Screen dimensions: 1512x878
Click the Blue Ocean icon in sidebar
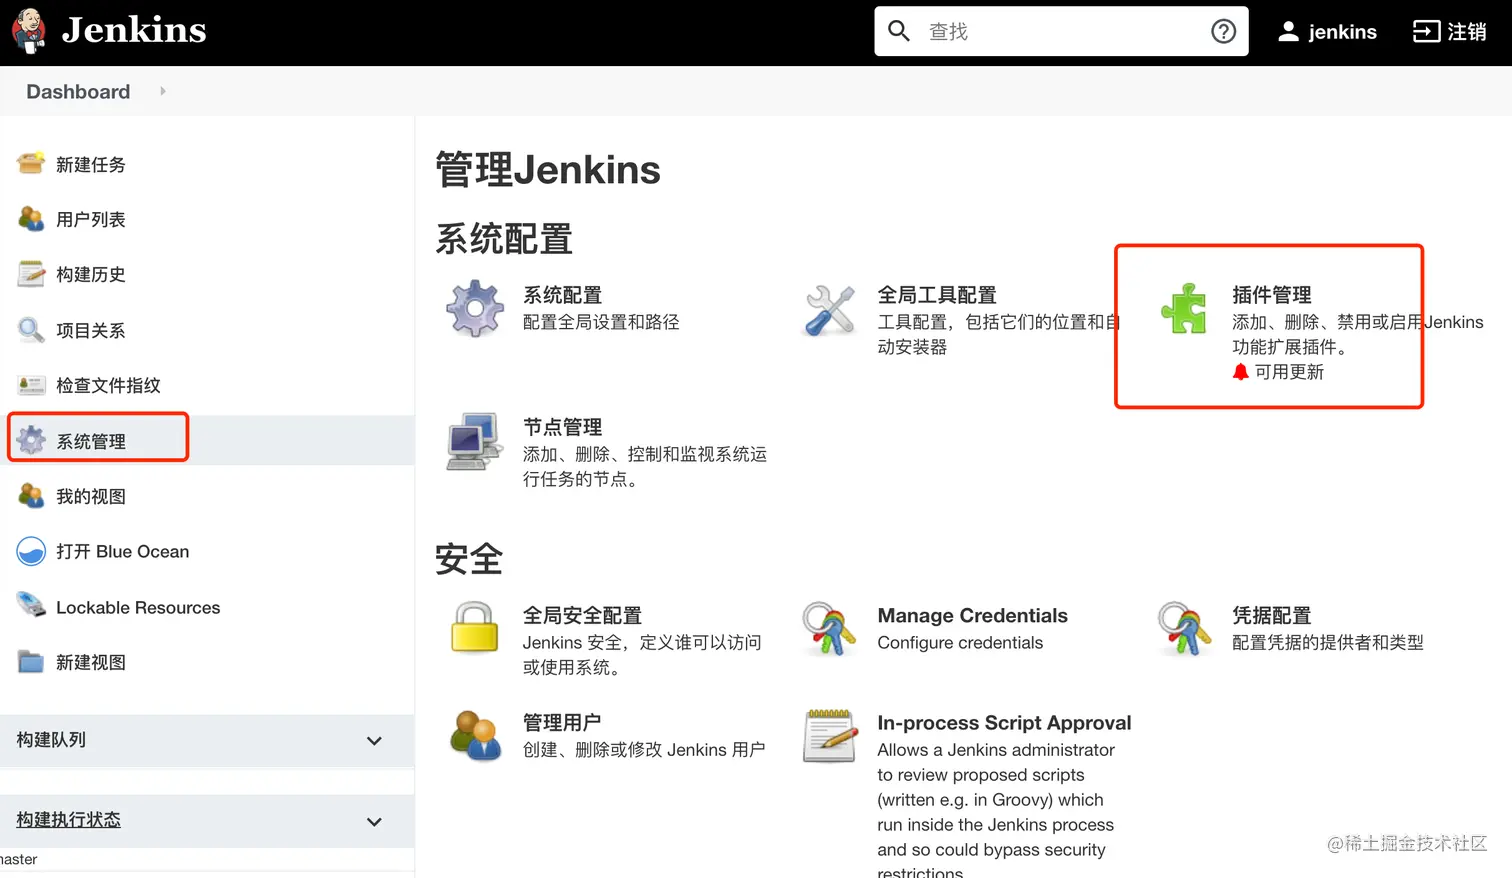click(x=30, y=551)
